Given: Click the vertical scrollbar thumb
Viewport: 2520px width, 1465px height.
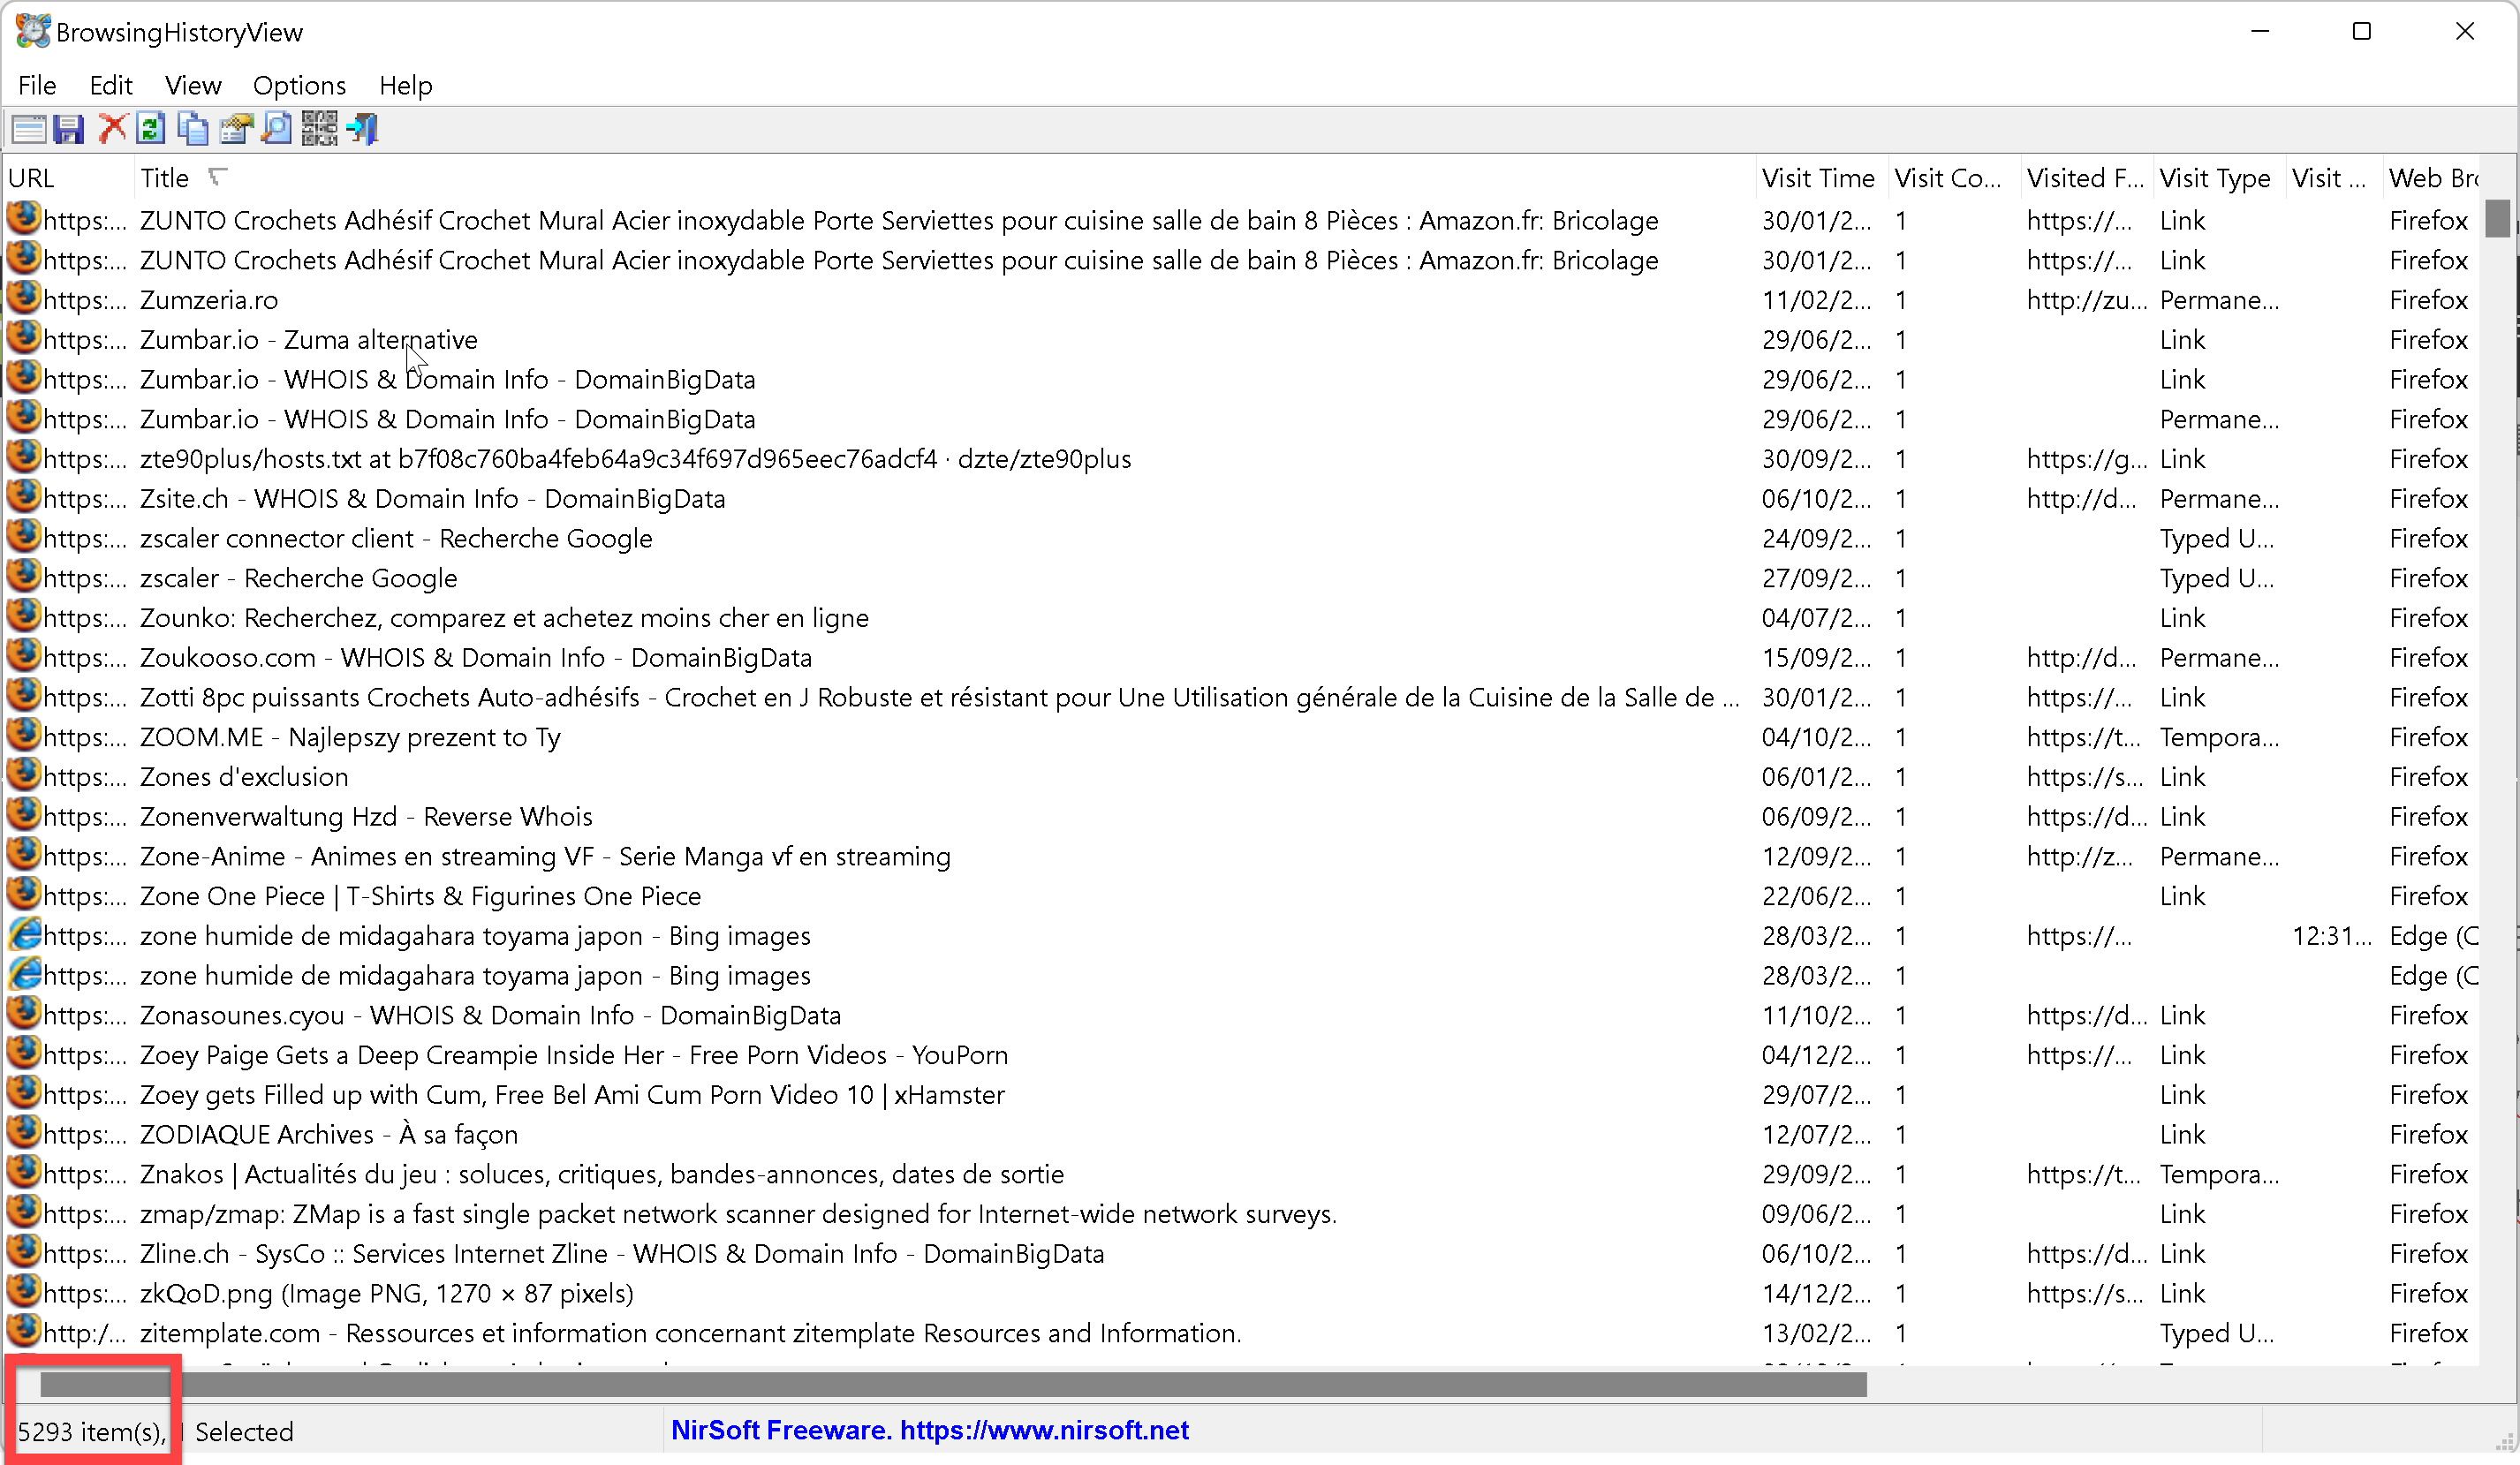Looking at the screenshot, I should tap(2497, 219).
